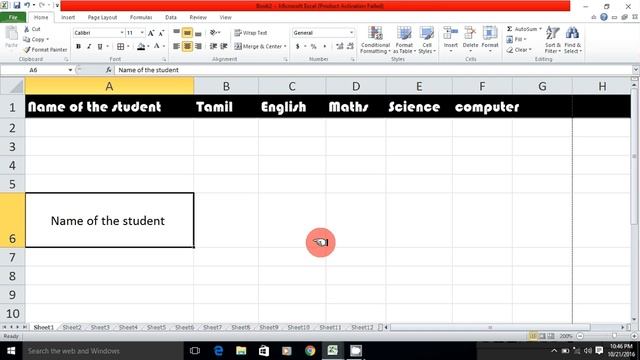Toggle Middle Align vertical alignment
Viewport: 640px width, 360px height.
point(187,33)
